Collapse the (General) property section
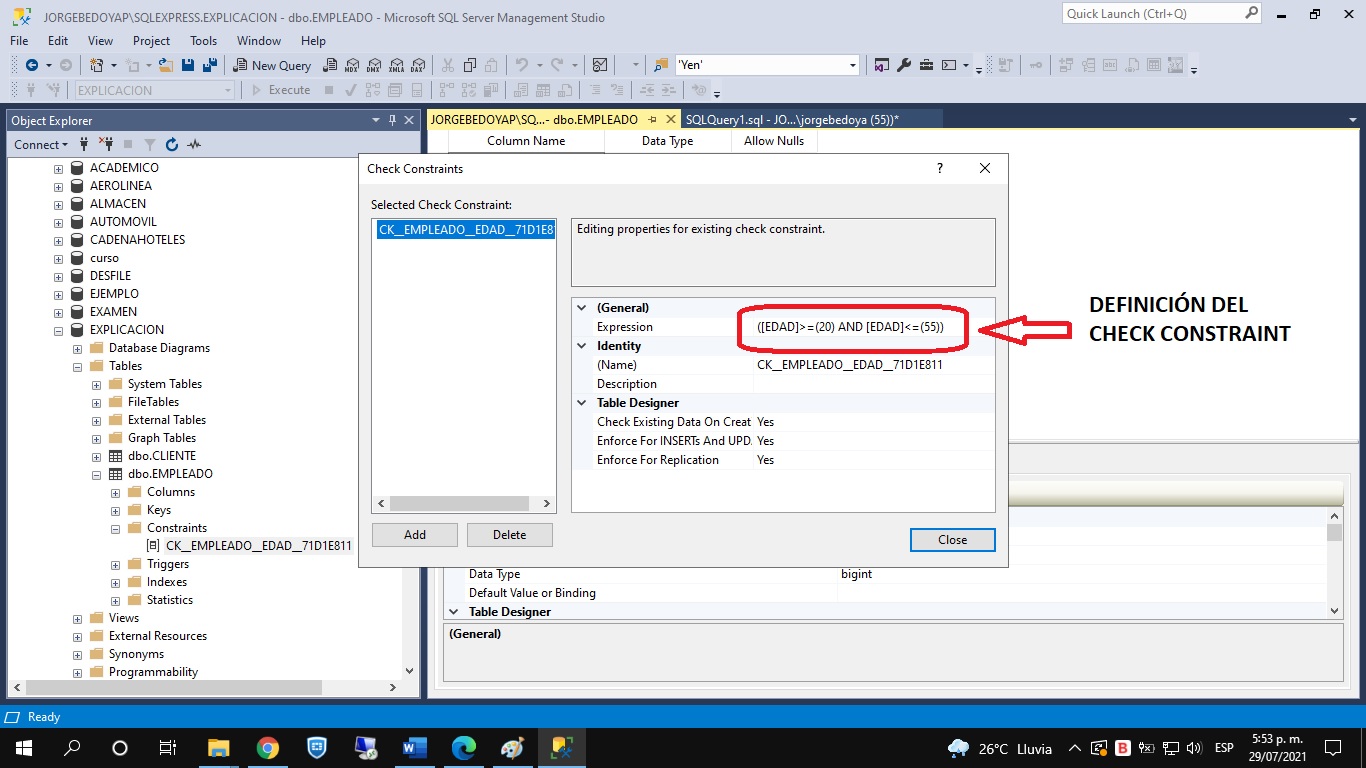 click(583, 308)
